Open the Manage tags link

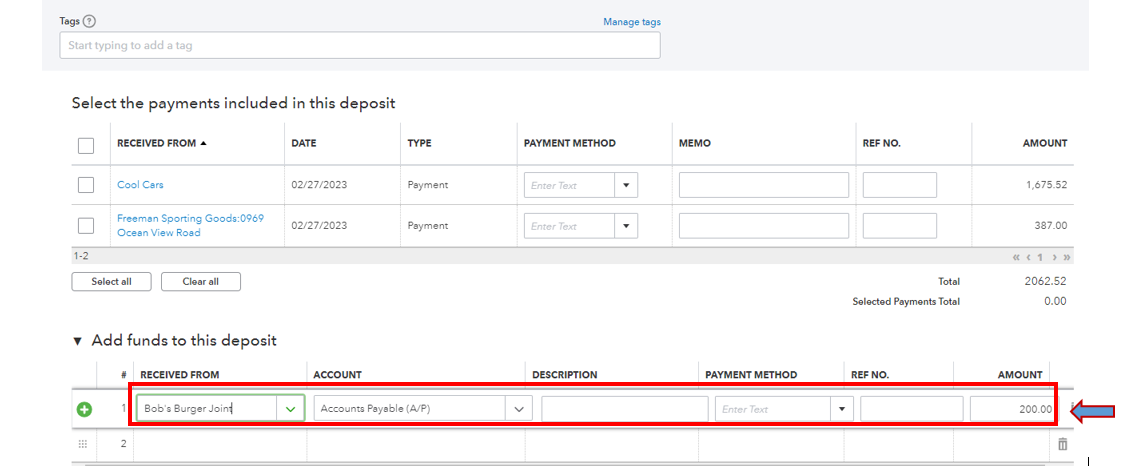click(631, 22)
